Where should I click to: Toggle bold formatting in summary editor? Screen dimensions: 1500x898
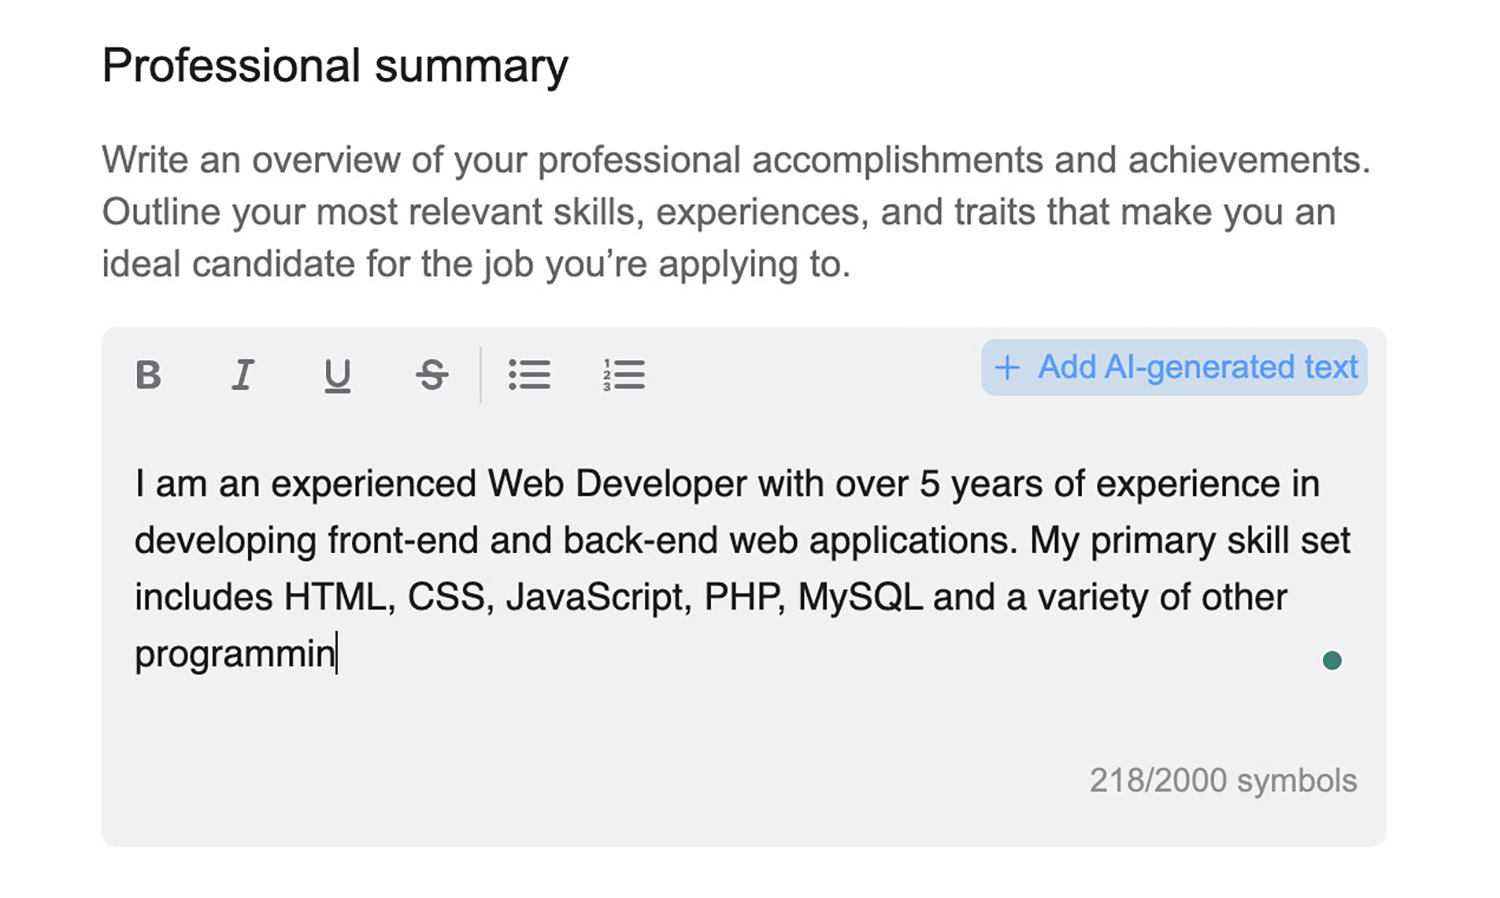tap(148, 375)
